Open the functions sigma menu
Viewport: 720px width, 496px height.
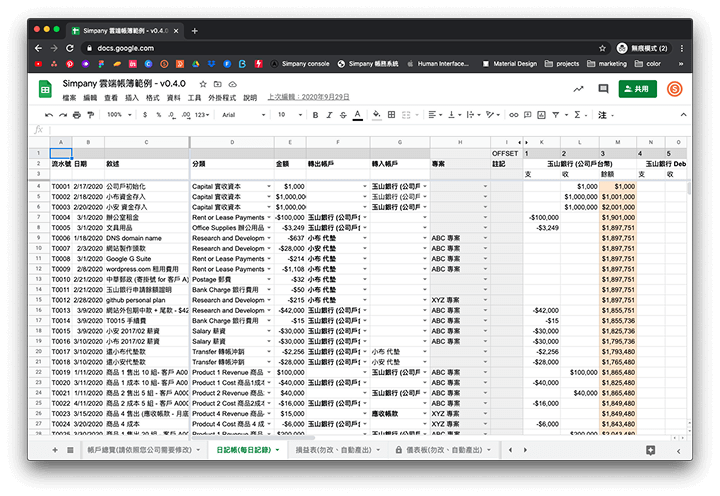[580, 115]
